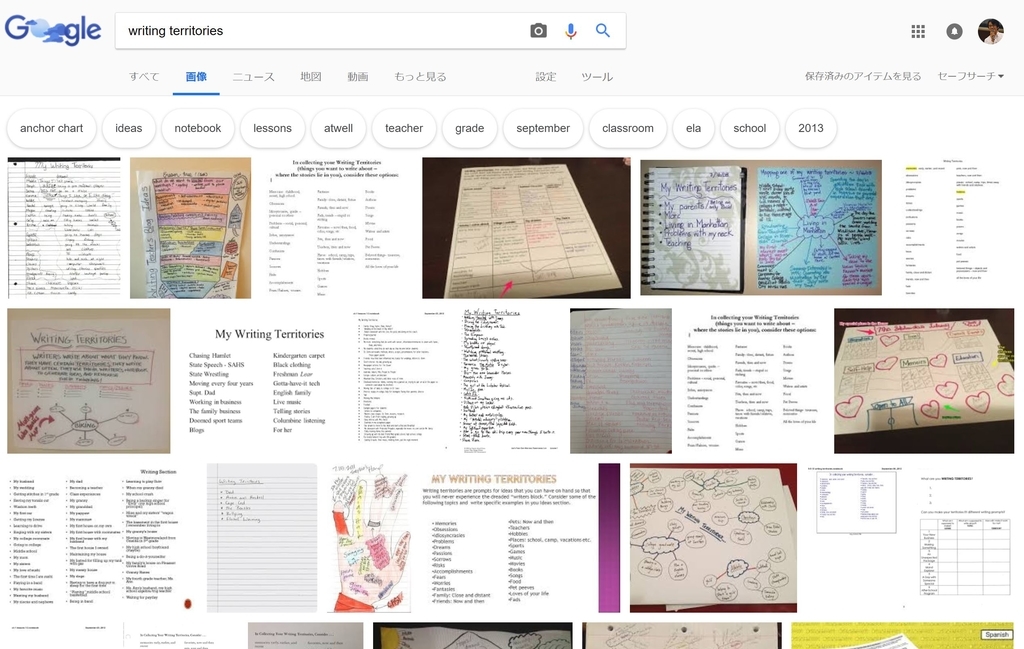Open red 'Writing Territories' anchor chart thumbnail
1024x649 pixels.
pos(89,381)
